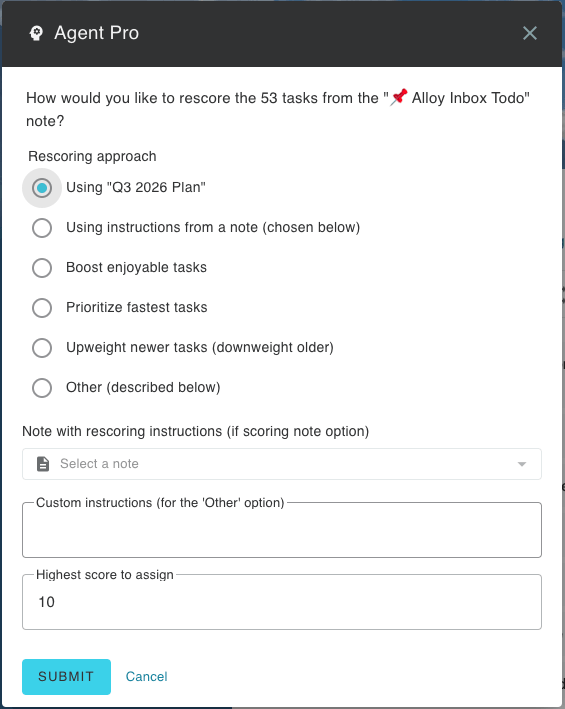565x709 pixels.
Task: Choose the Other (described below) option
Action: tap(42, 388)
